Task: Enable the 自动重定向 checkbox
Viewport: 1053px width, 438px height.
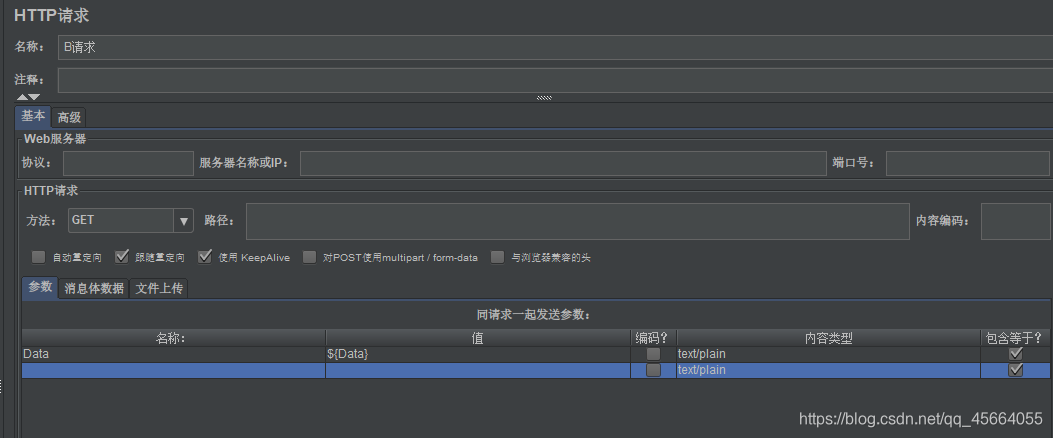Action: click(x=38, y=257)
